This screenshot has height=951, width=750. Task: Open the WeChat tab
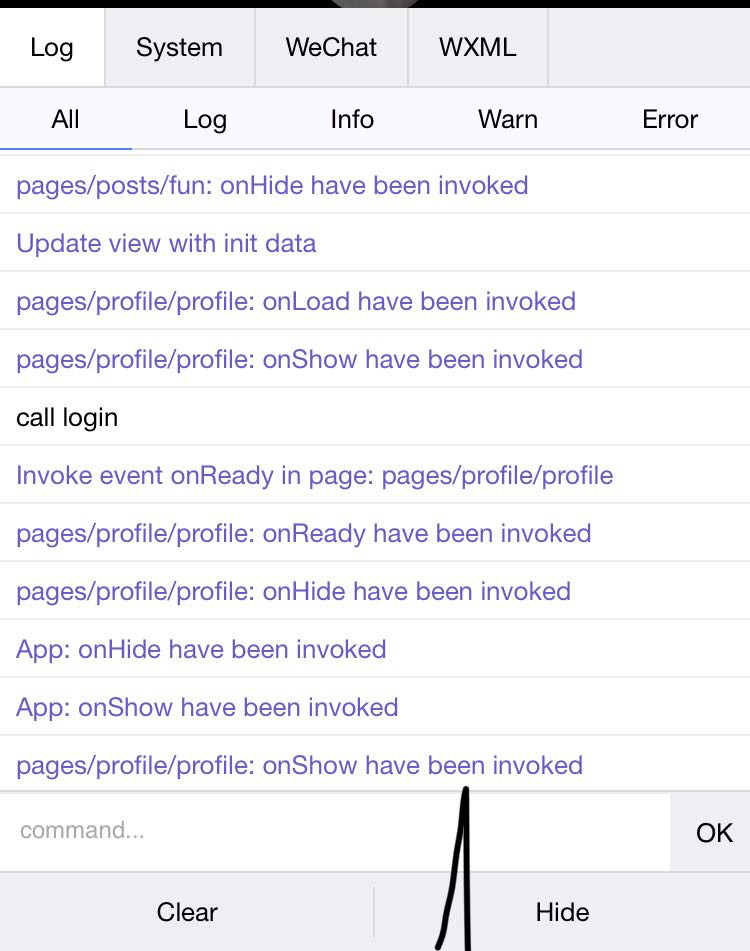coord(331,47)
